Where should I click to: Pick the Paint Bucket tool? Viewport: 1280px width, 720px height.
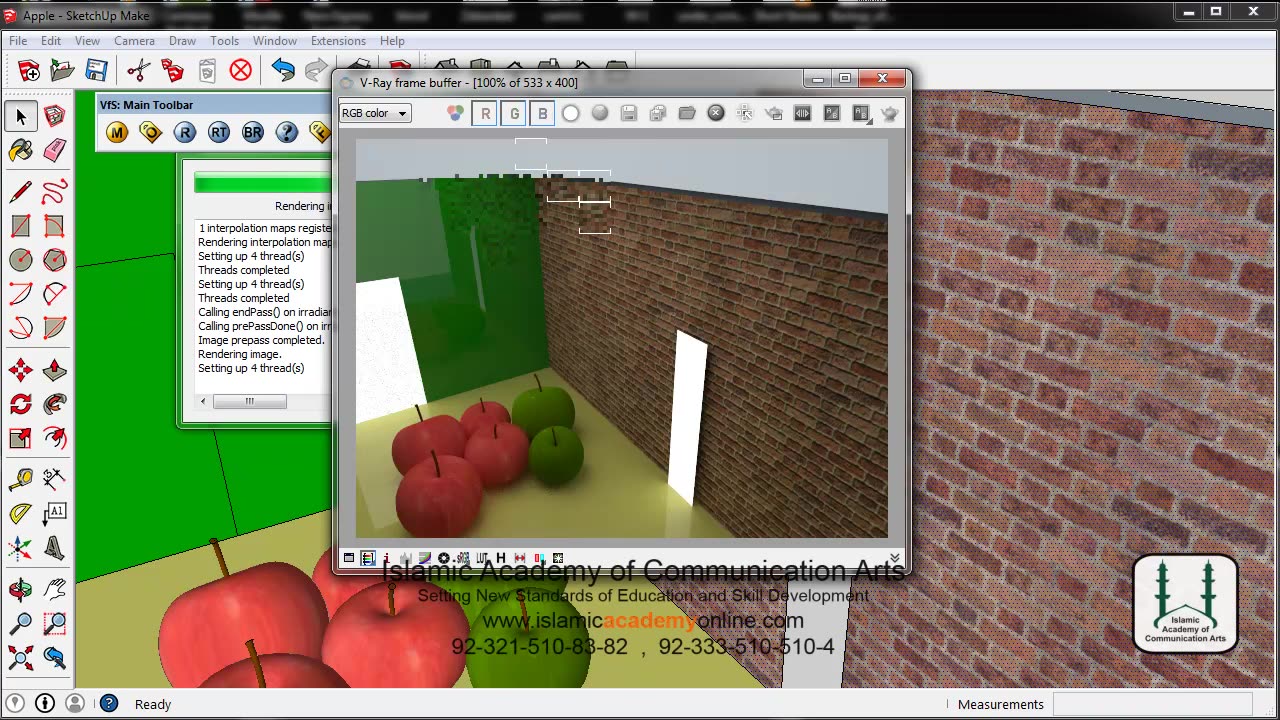point(21,150)
